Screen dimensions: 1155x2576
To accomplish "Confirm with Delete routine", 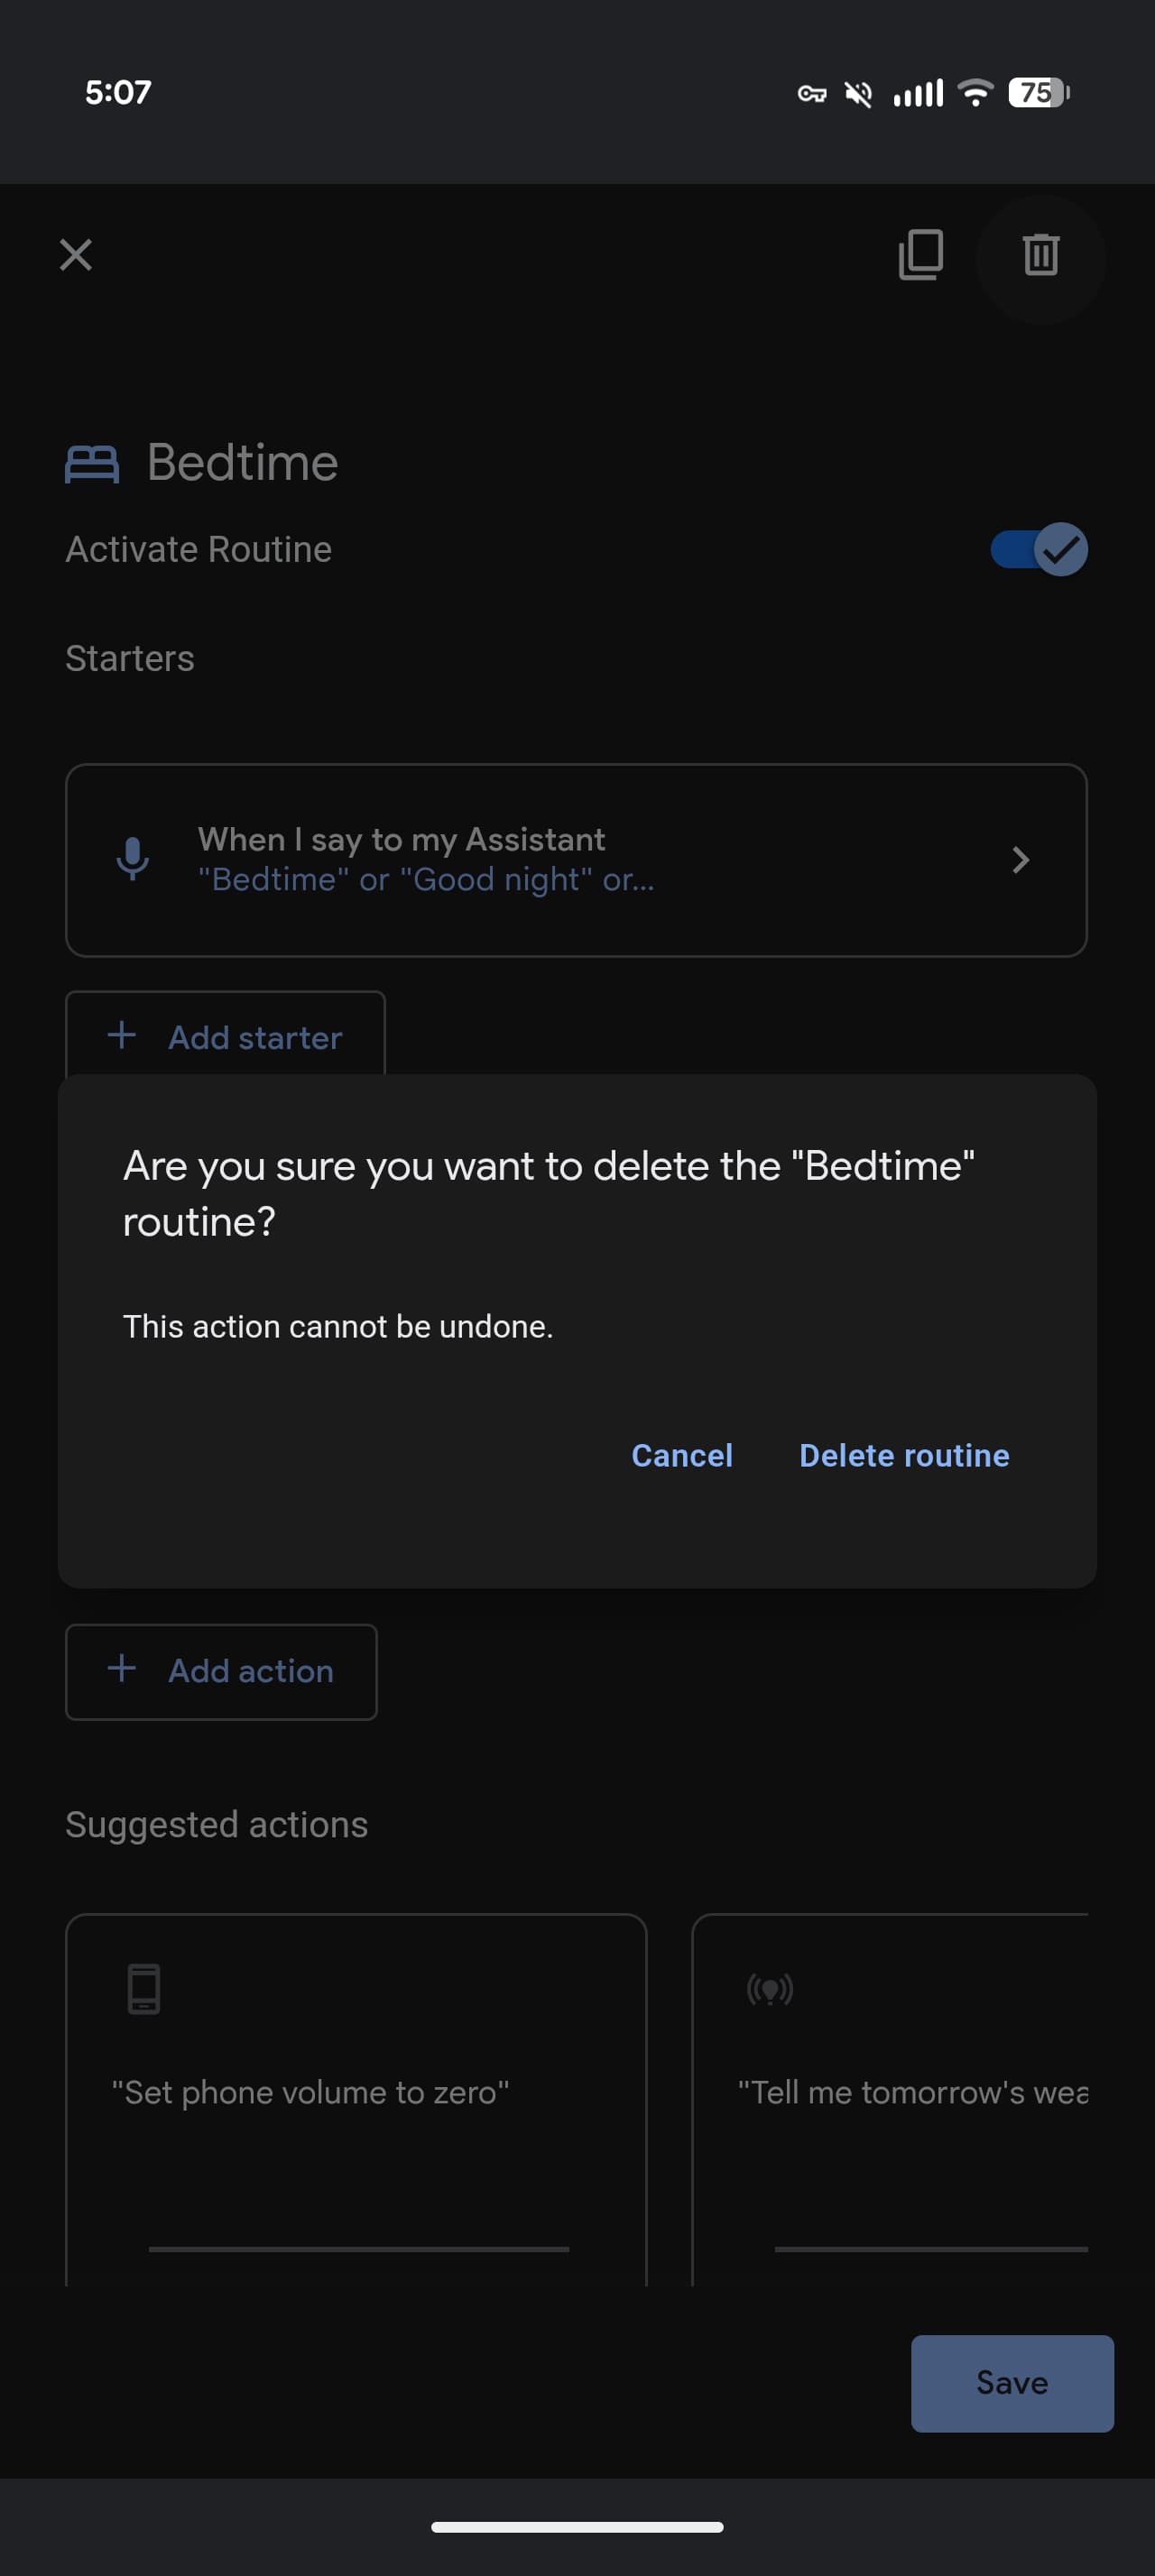I will tap(903, 1455).
